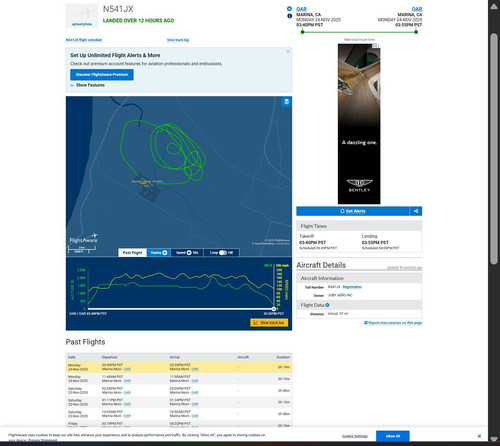
Task: Click the blue settings icon beside OAR
Action: [x=289, y=9]
